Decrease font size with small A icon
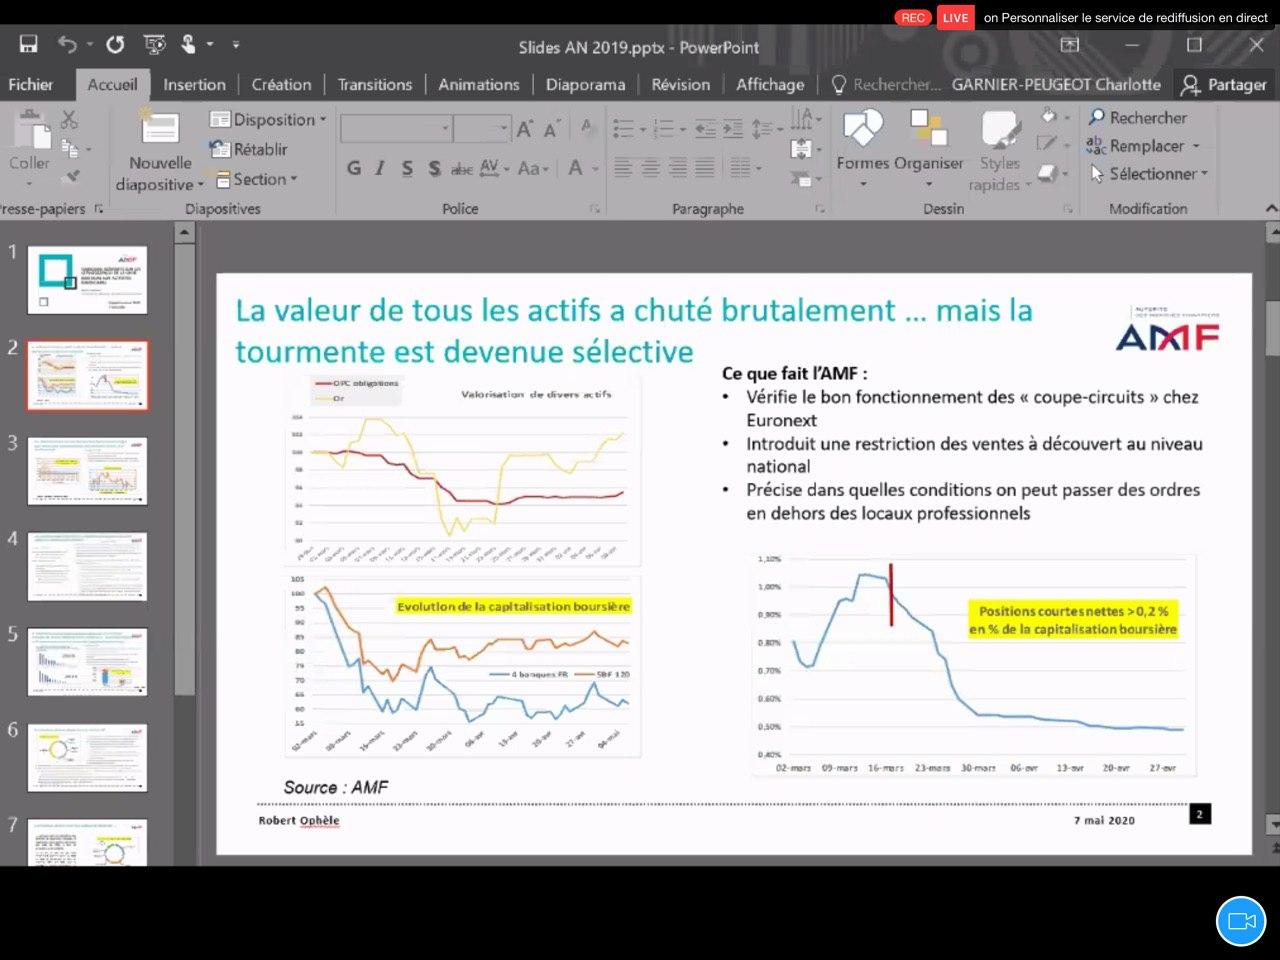 pos(551,129)
